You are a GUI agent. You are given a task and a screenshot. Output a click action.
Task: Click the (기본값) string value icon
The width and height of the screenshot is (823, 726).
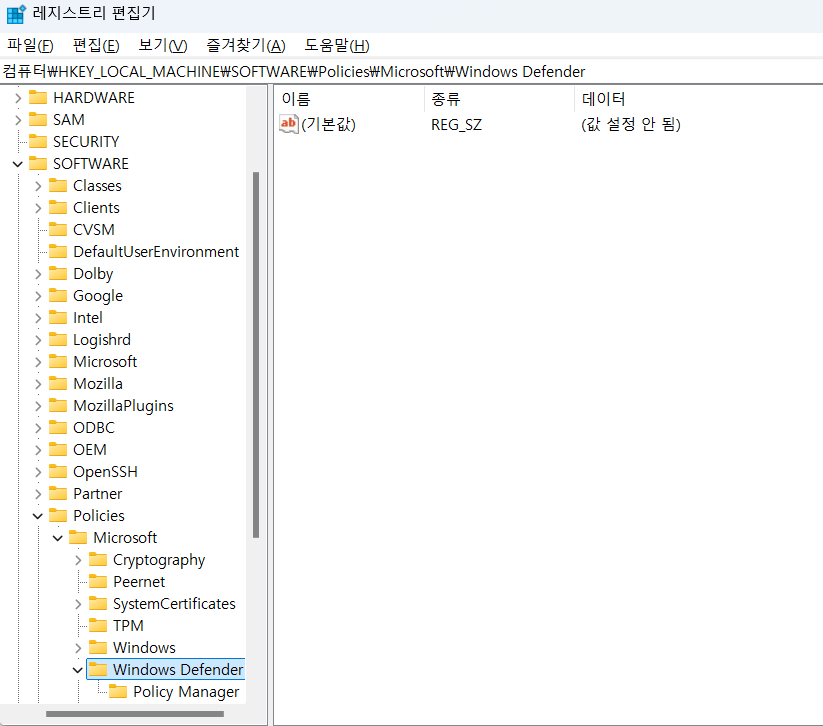[289, 124]
